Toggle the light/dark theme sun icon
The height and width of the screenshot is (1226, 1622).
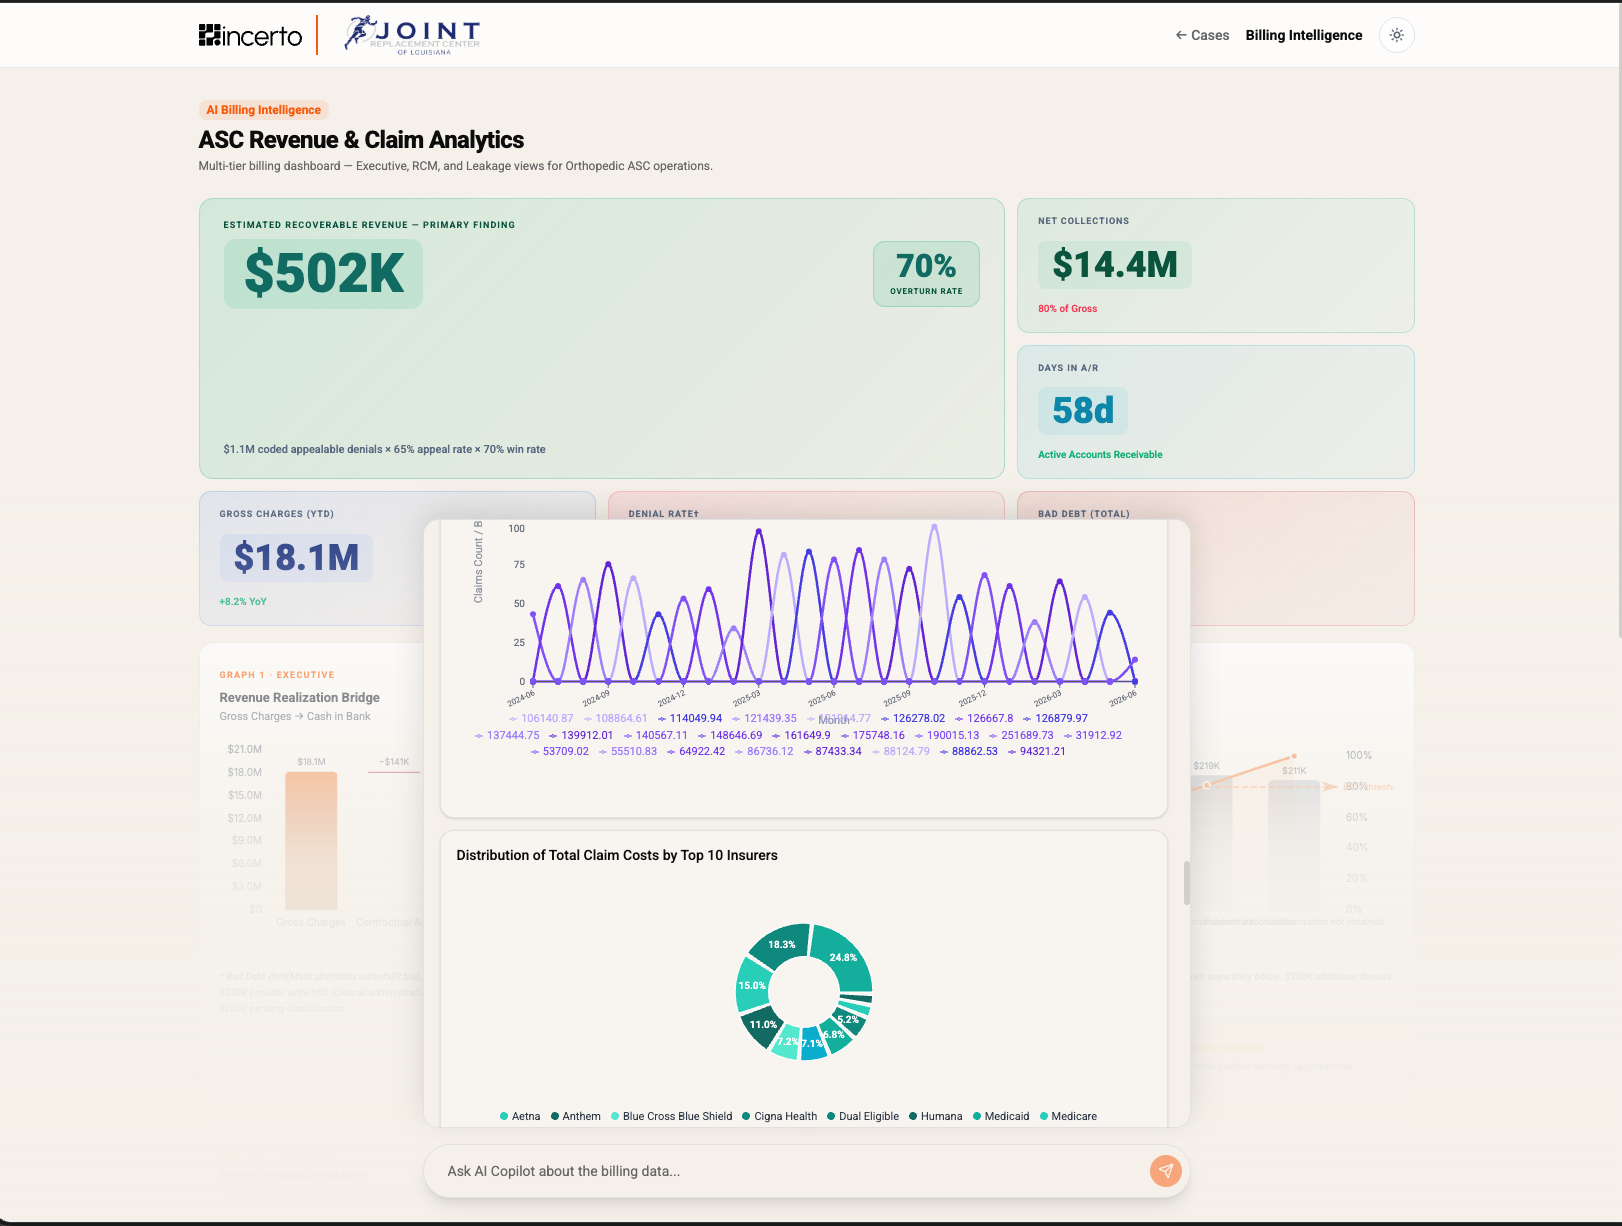point(1396,35)
